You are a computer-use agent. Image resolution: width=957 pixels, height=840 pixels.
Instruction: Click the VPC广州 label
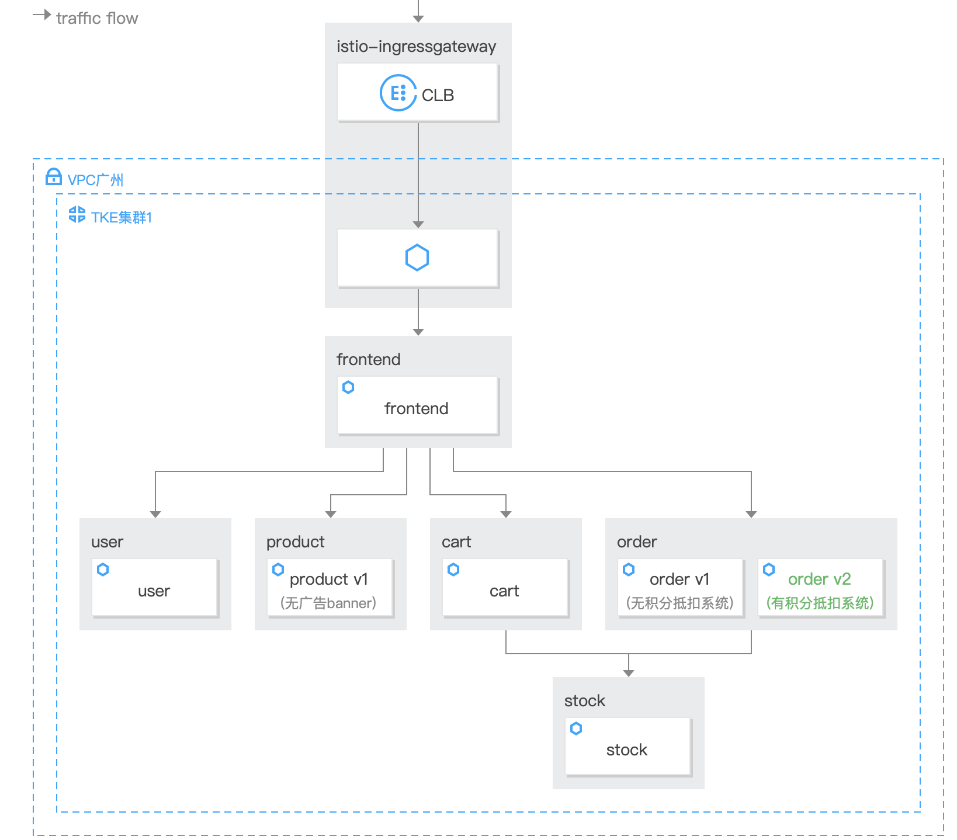[96, 180]
